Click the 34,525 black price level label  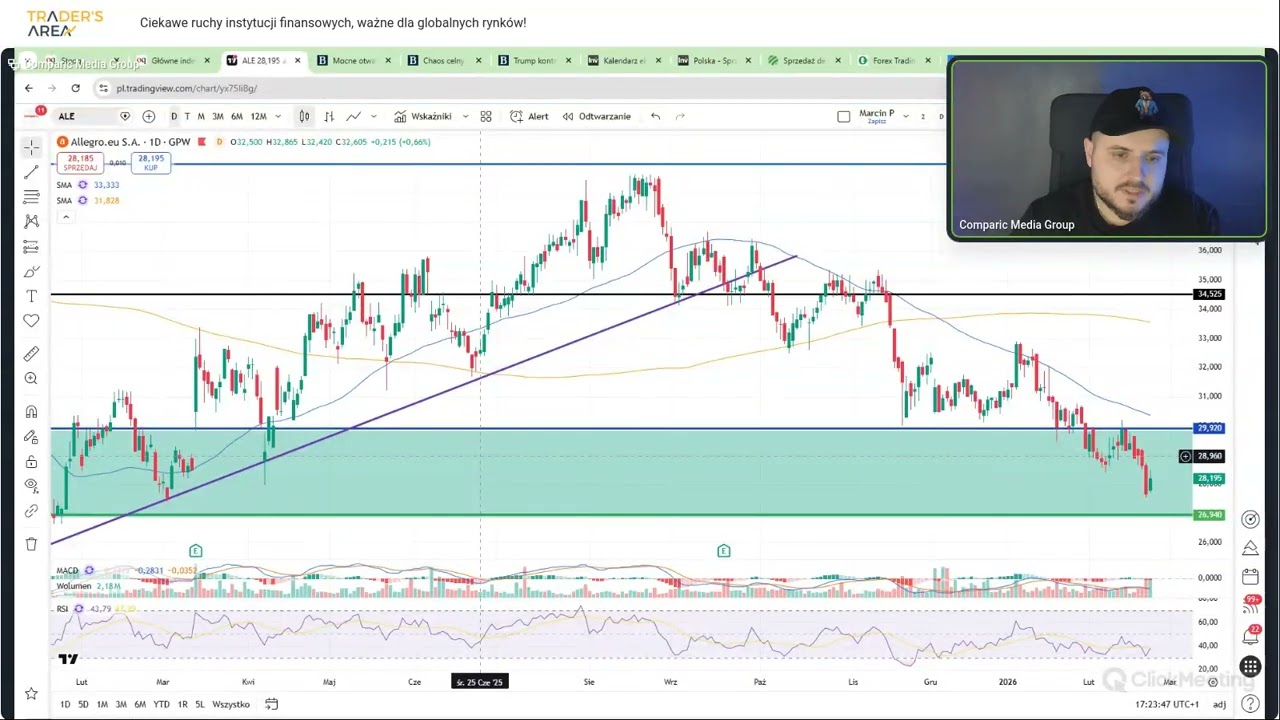tap(1209, 294)
